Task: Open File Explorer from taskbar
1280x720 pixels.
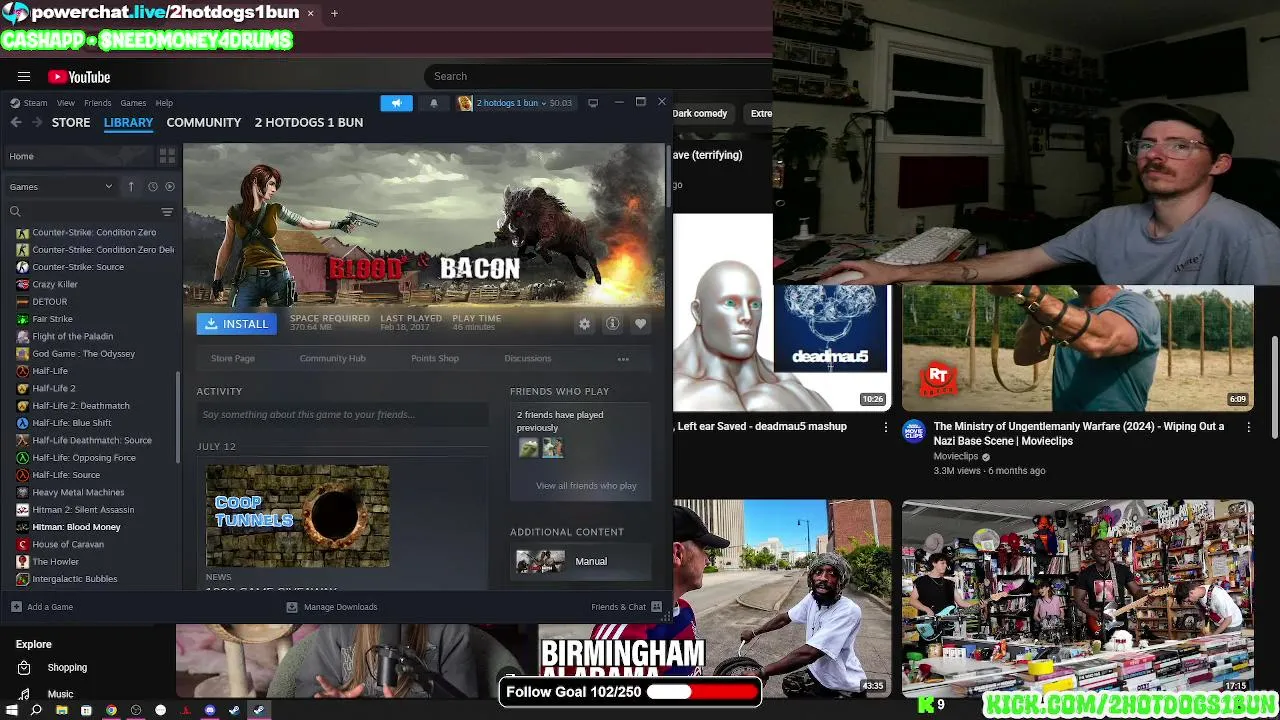Action: (x=61, y=710)
